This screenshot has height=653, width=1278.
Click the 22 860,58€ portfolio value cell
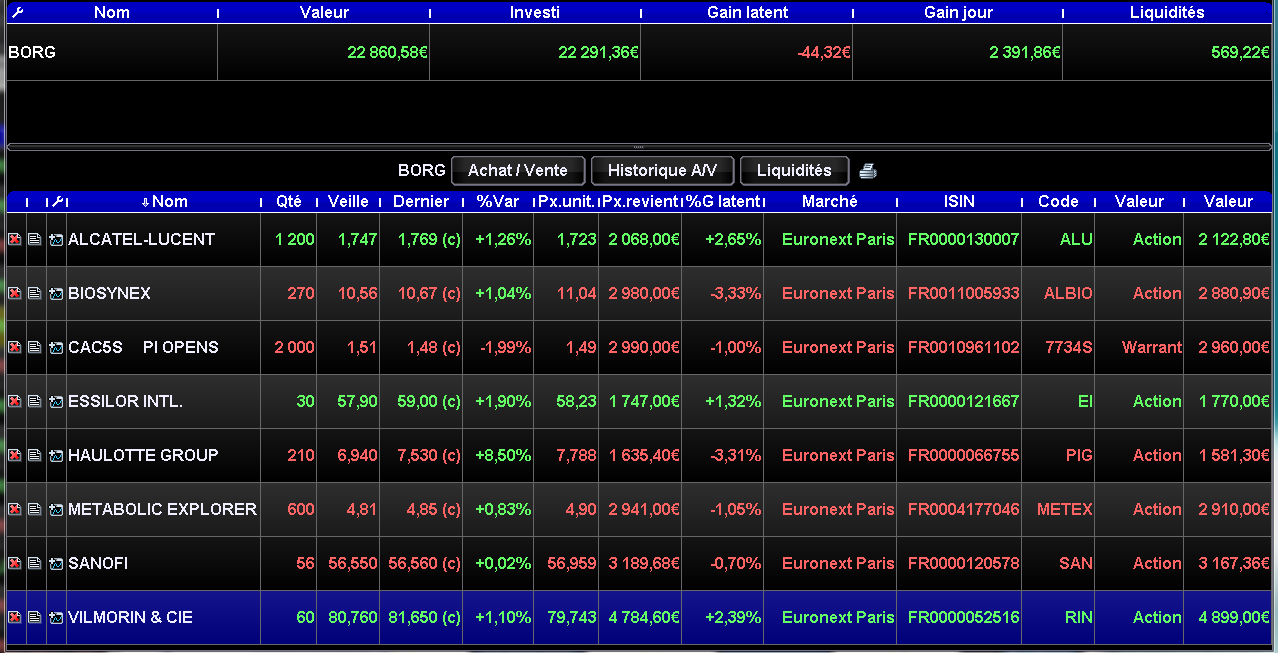[x=323, y=52]
